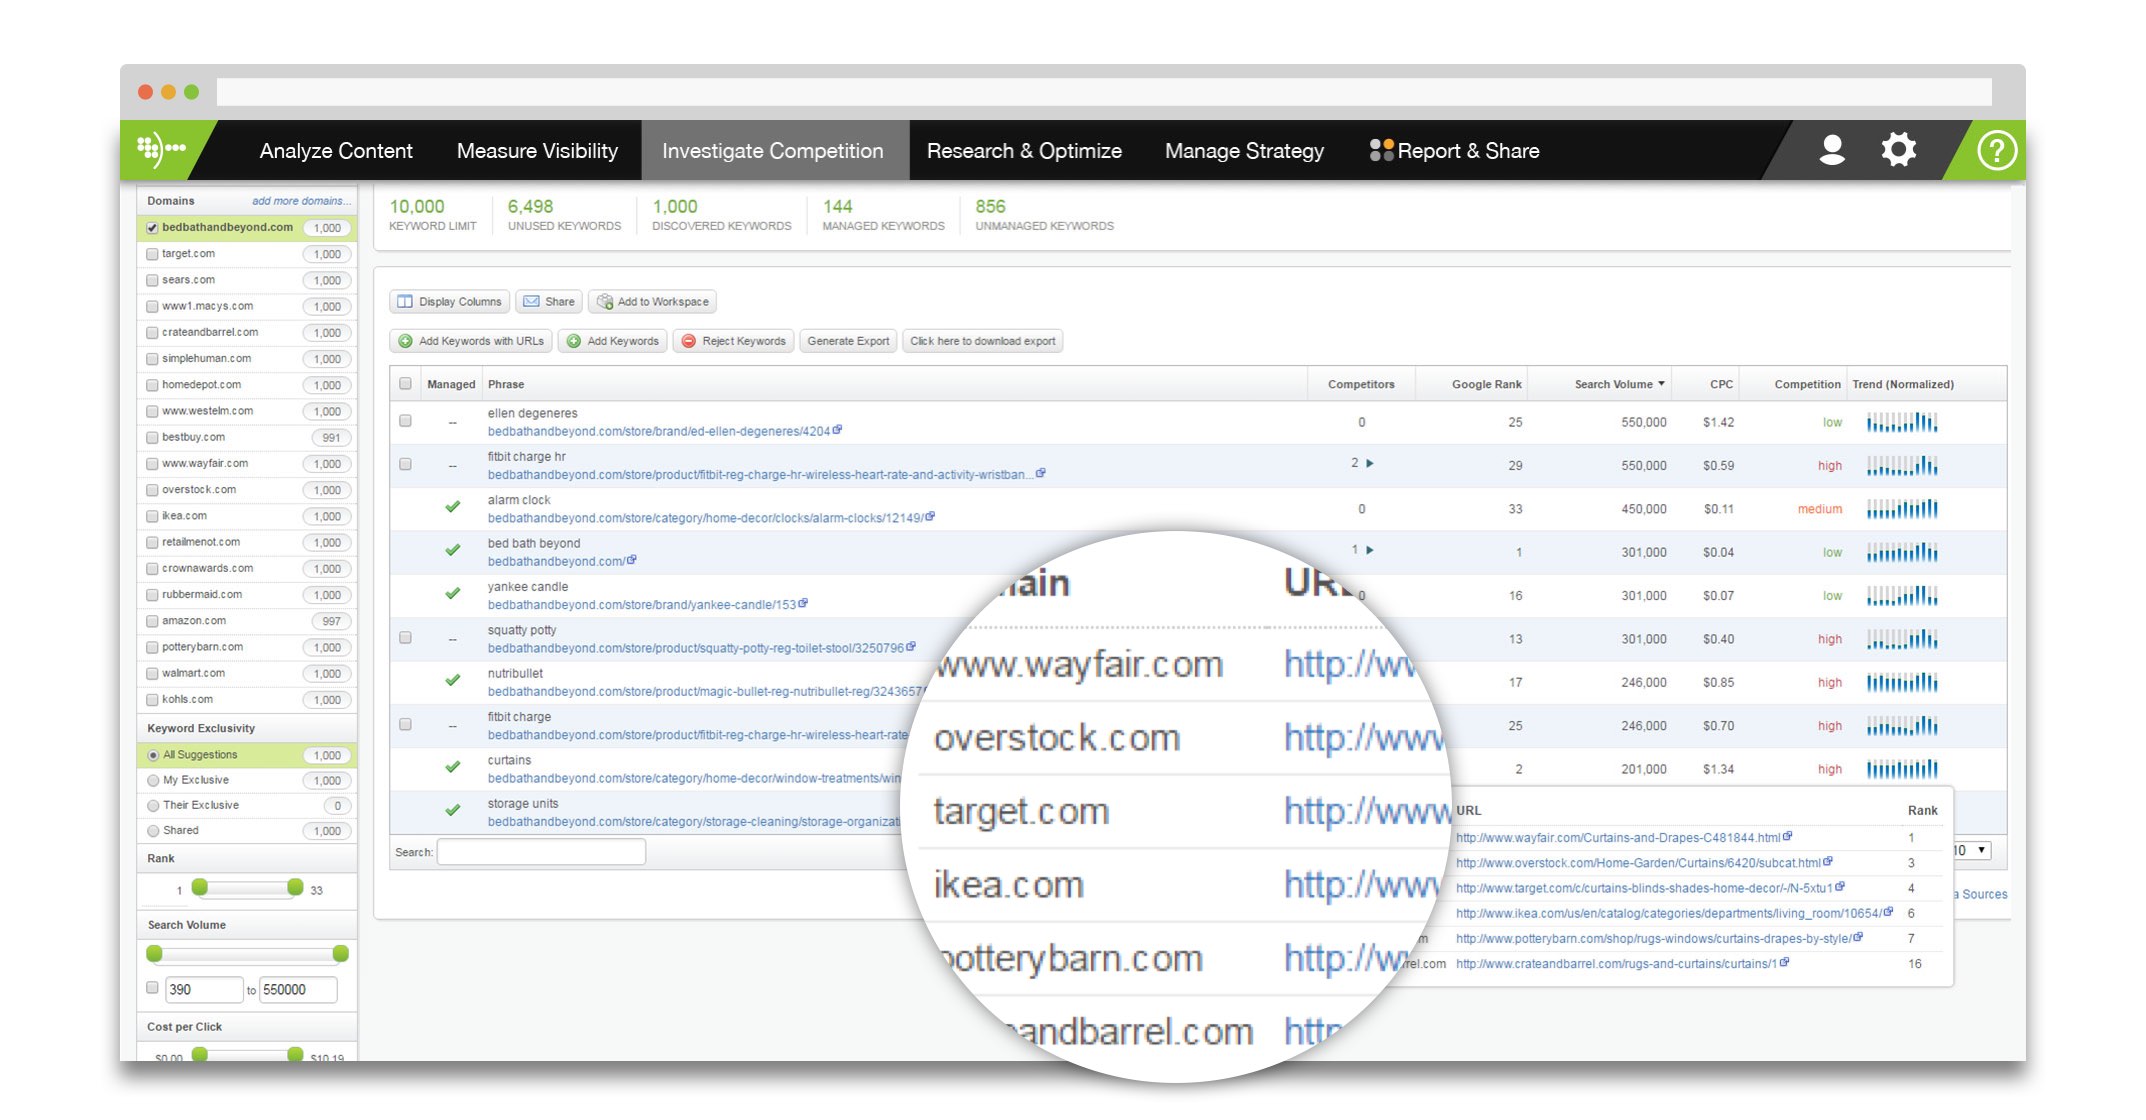
Task: Expand competitors arrow for bed bath beyond
Action: point(1370,550)
